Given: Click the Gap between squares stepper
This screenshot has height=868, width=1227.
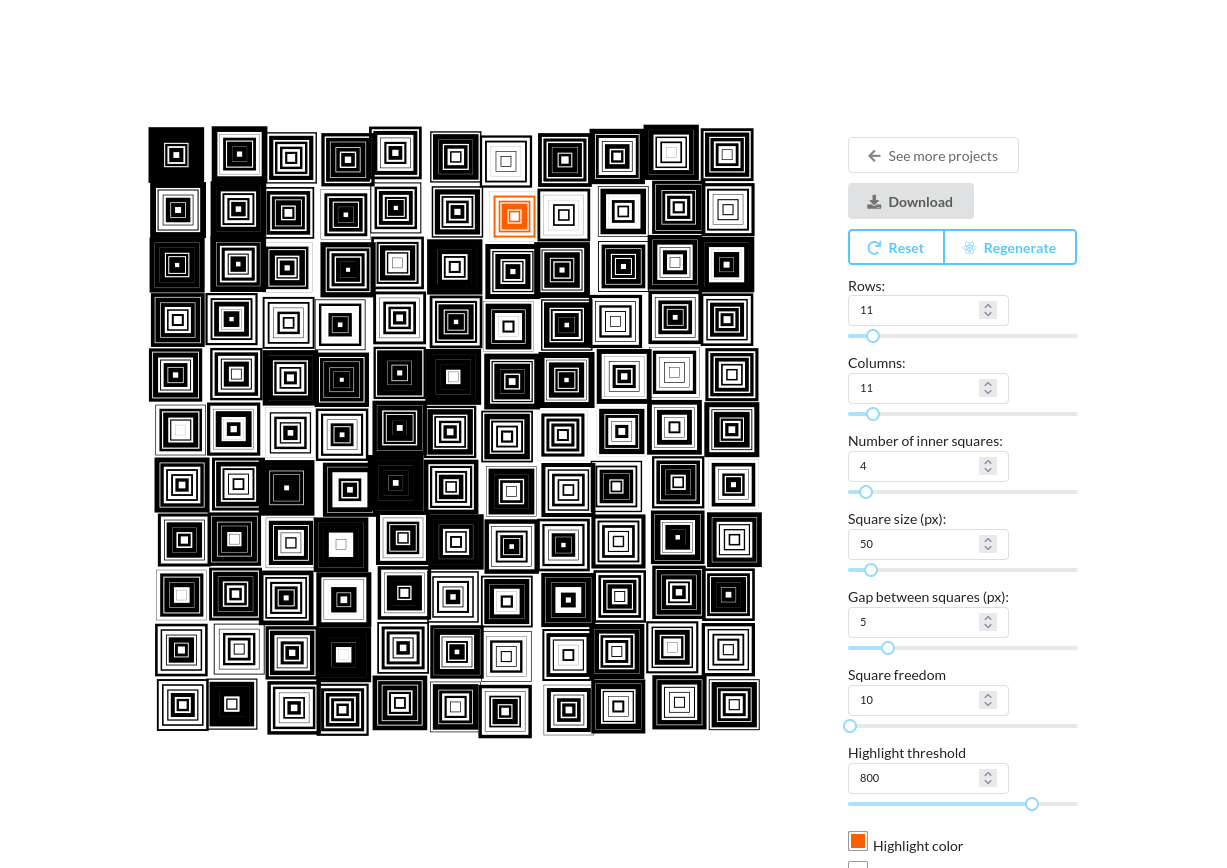Looking at the screenshot, I should (x=988, y=622).
